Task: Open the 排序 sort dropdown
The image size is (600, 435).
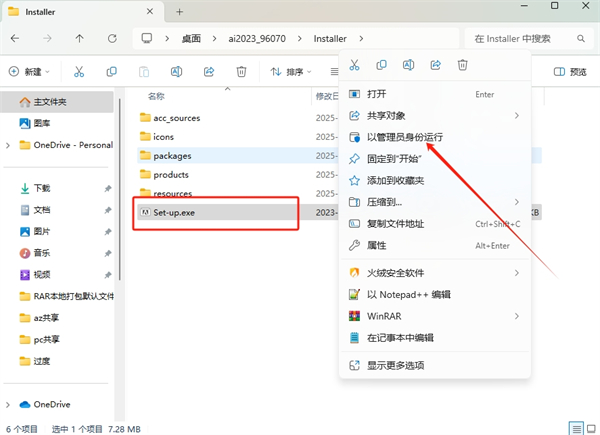Action: pos(291,72)
